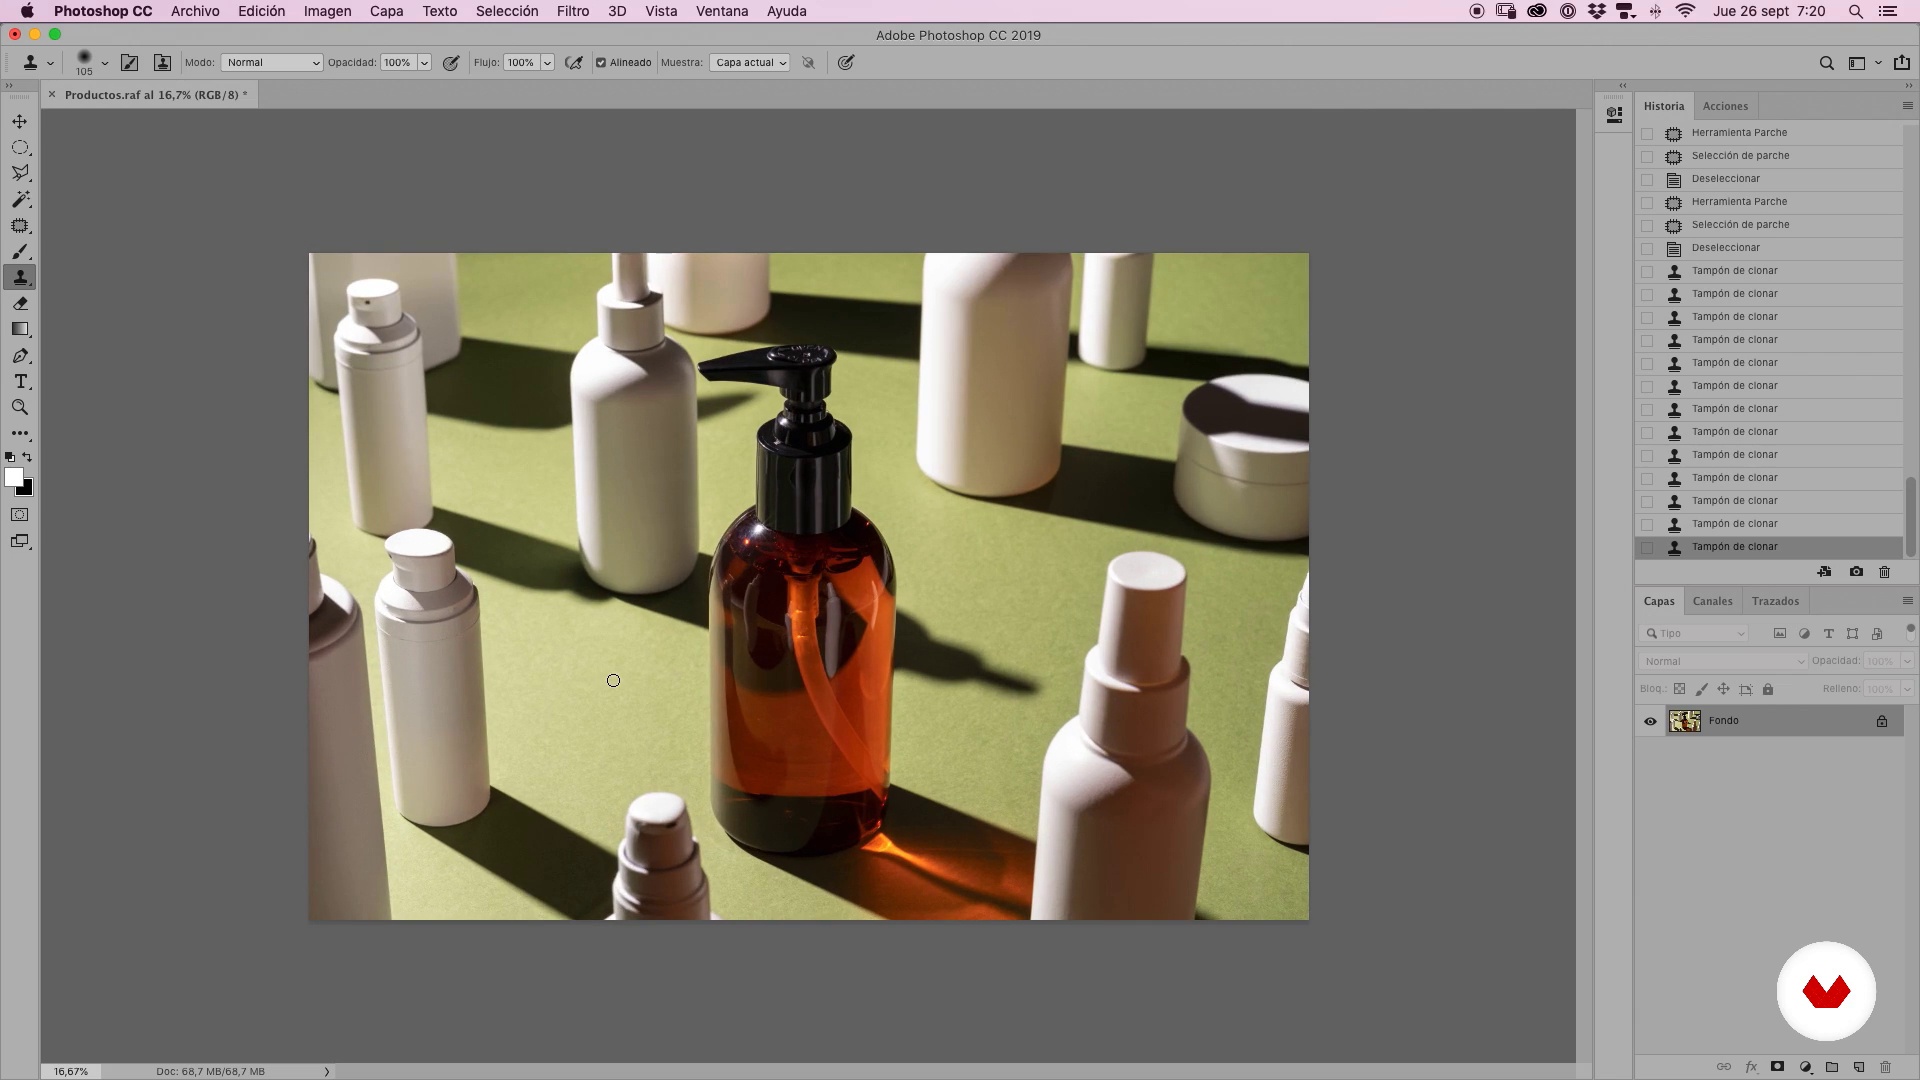The image size is (1920, 1080).
Task: Open the Modo blend mode dropdown
Action: pos(271,62)
